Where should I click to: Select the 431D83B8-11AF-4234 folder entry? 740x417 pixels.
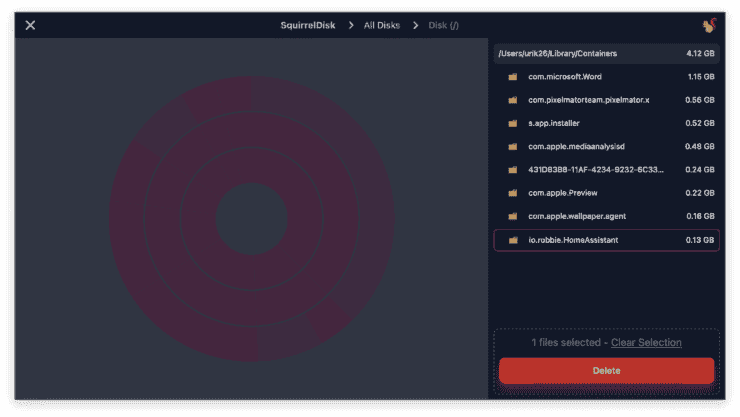coord(595,170)
